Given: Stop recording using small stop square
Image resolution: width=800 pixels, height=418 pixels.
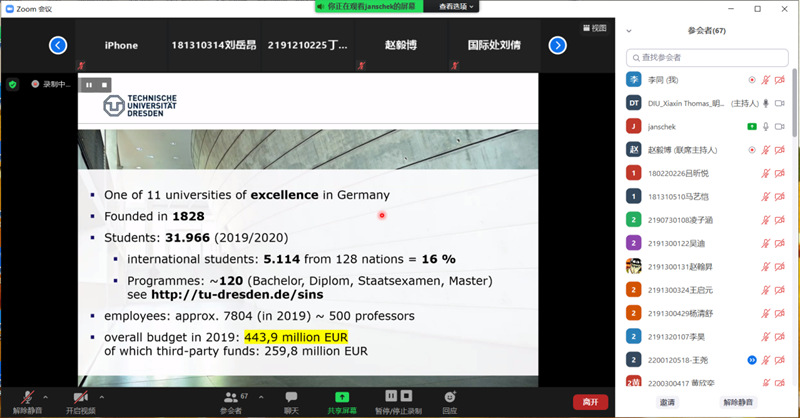Looking at the screenshot, I should [104, 85].
